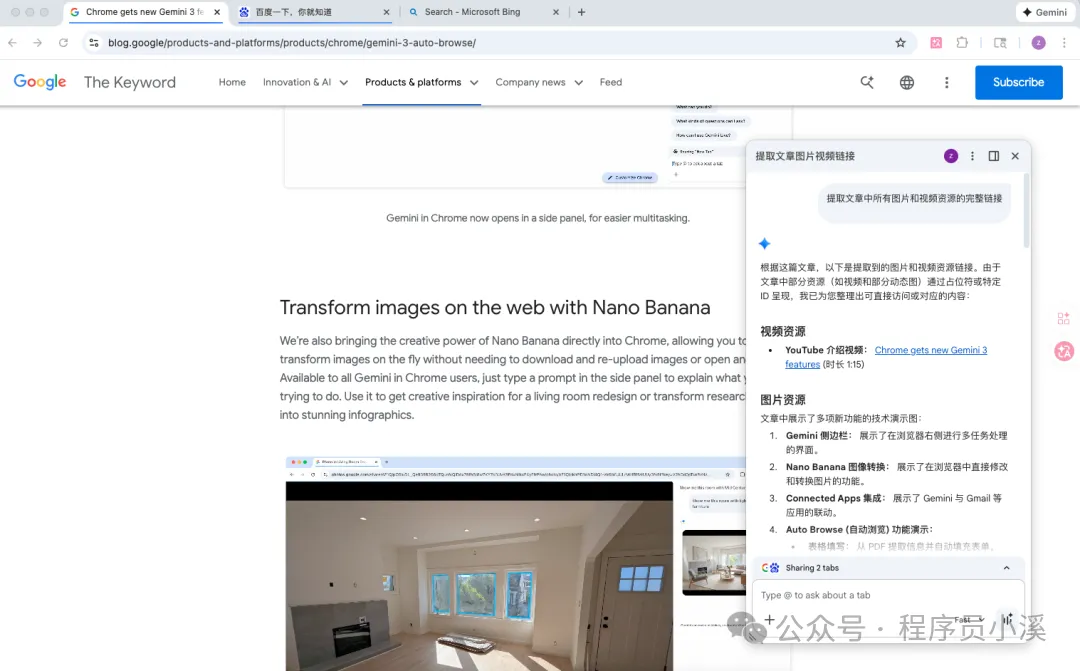Go back with the browser back arrow

click(x=12, y=43)
